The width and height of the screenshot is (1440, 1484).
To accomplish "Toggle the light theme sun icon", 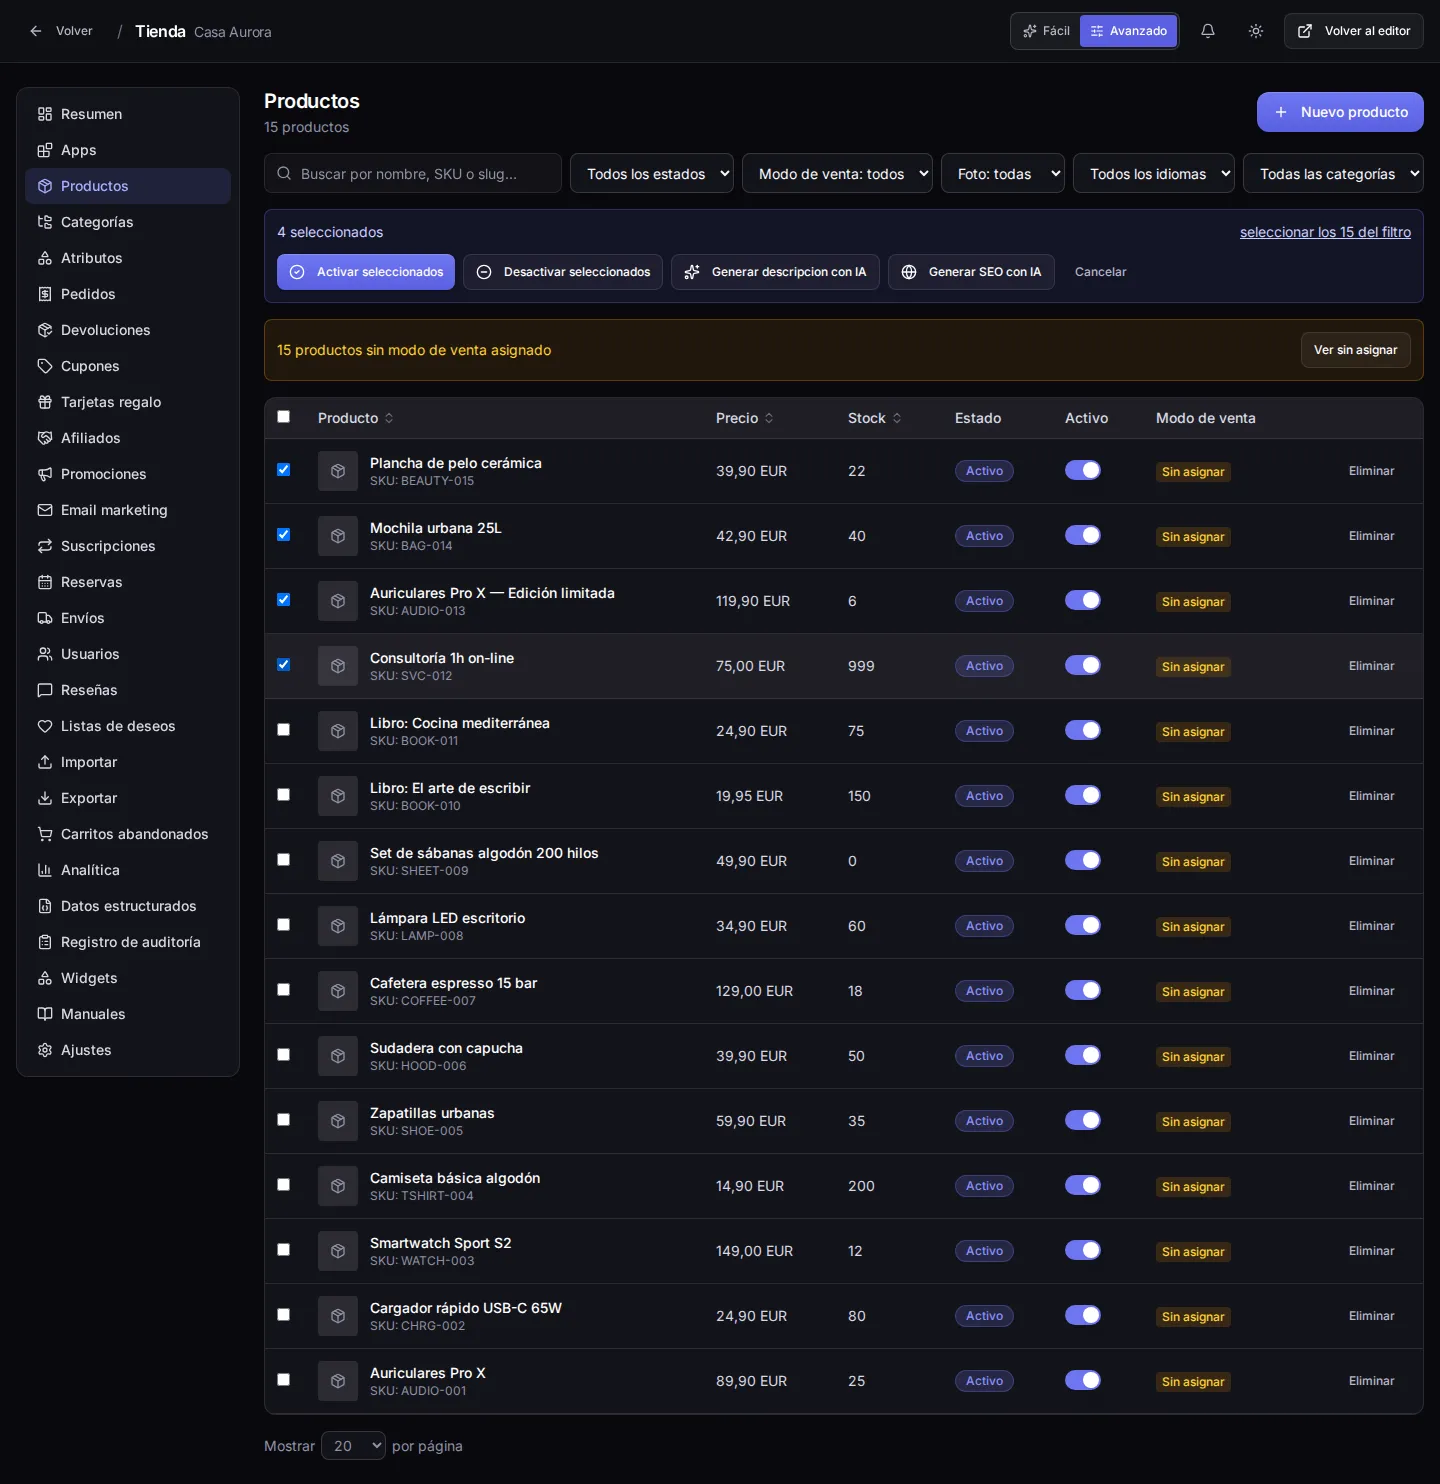I will tap(1256, 31).
